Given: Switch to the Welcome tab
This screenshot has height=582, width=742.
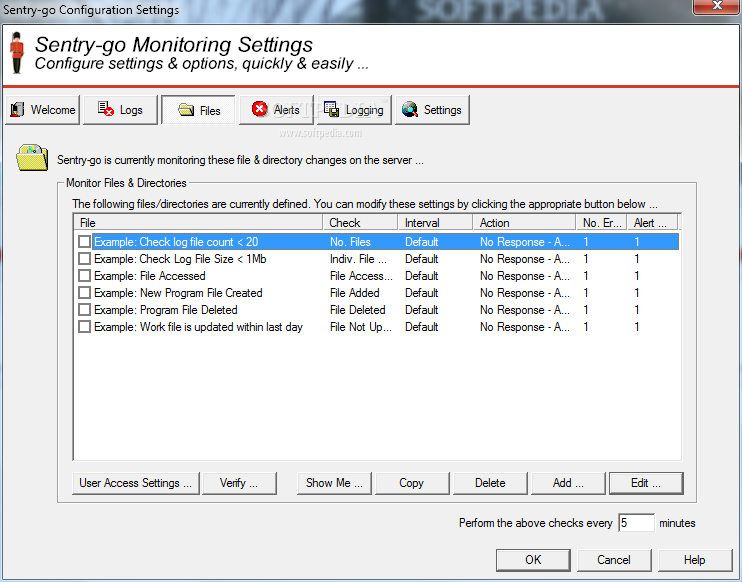Looking at the screenshot, I should (43, 110).
